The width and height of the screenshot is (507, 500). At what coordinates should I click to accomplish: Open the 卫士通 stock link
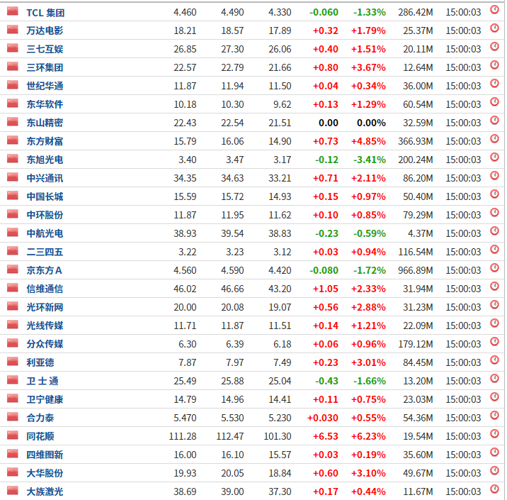(x=43, y=381)
